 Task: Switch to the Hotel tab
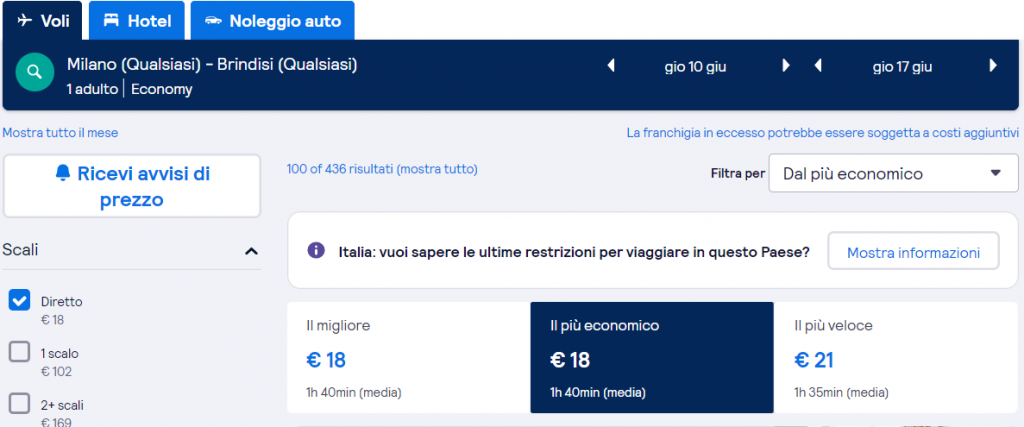coord(136,20)
